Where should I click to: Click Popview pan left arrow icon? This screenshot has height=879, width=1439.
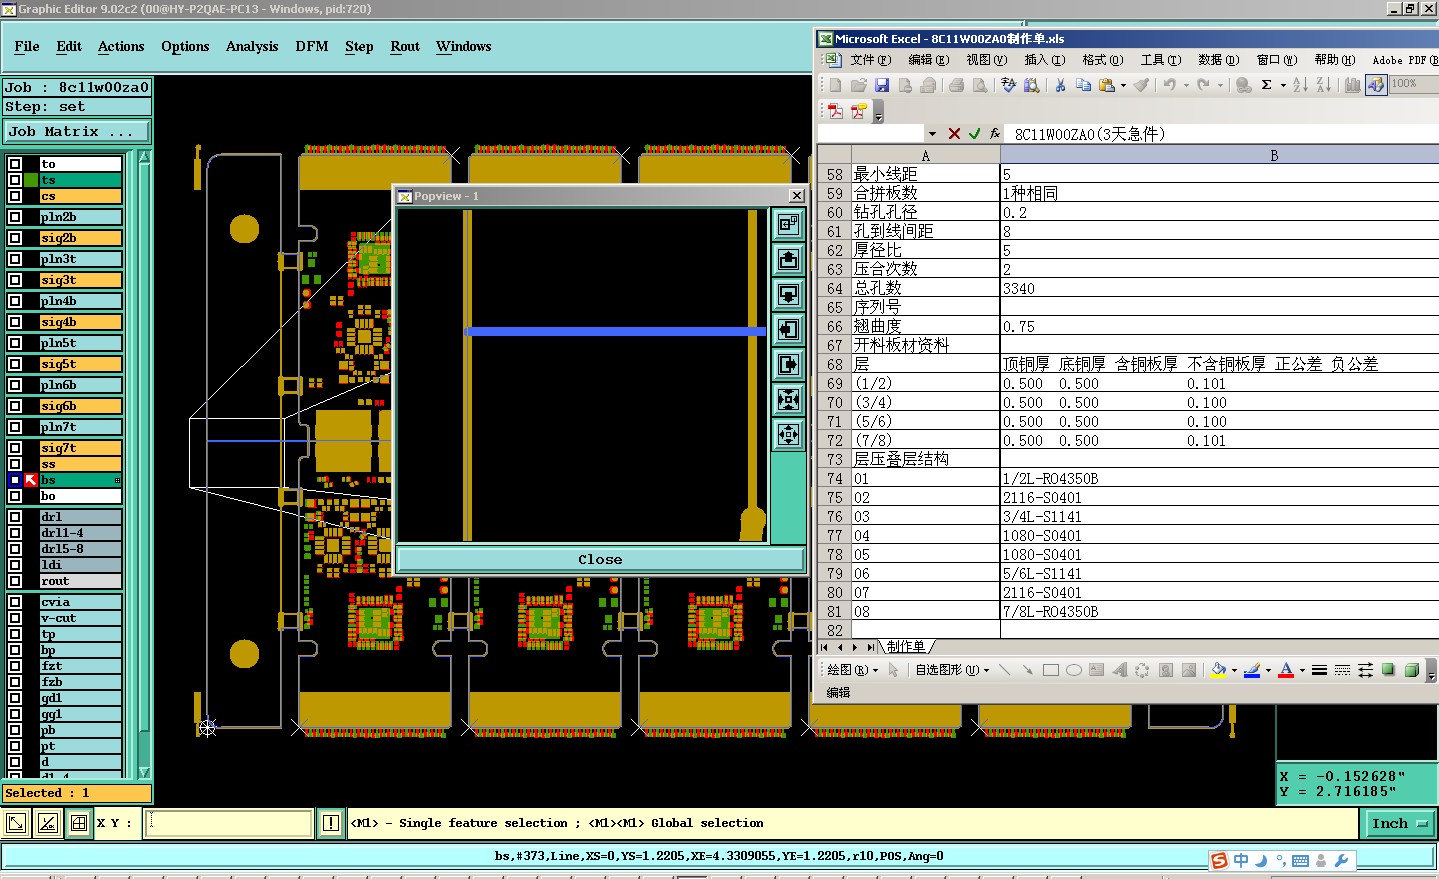tap(789, 330)
